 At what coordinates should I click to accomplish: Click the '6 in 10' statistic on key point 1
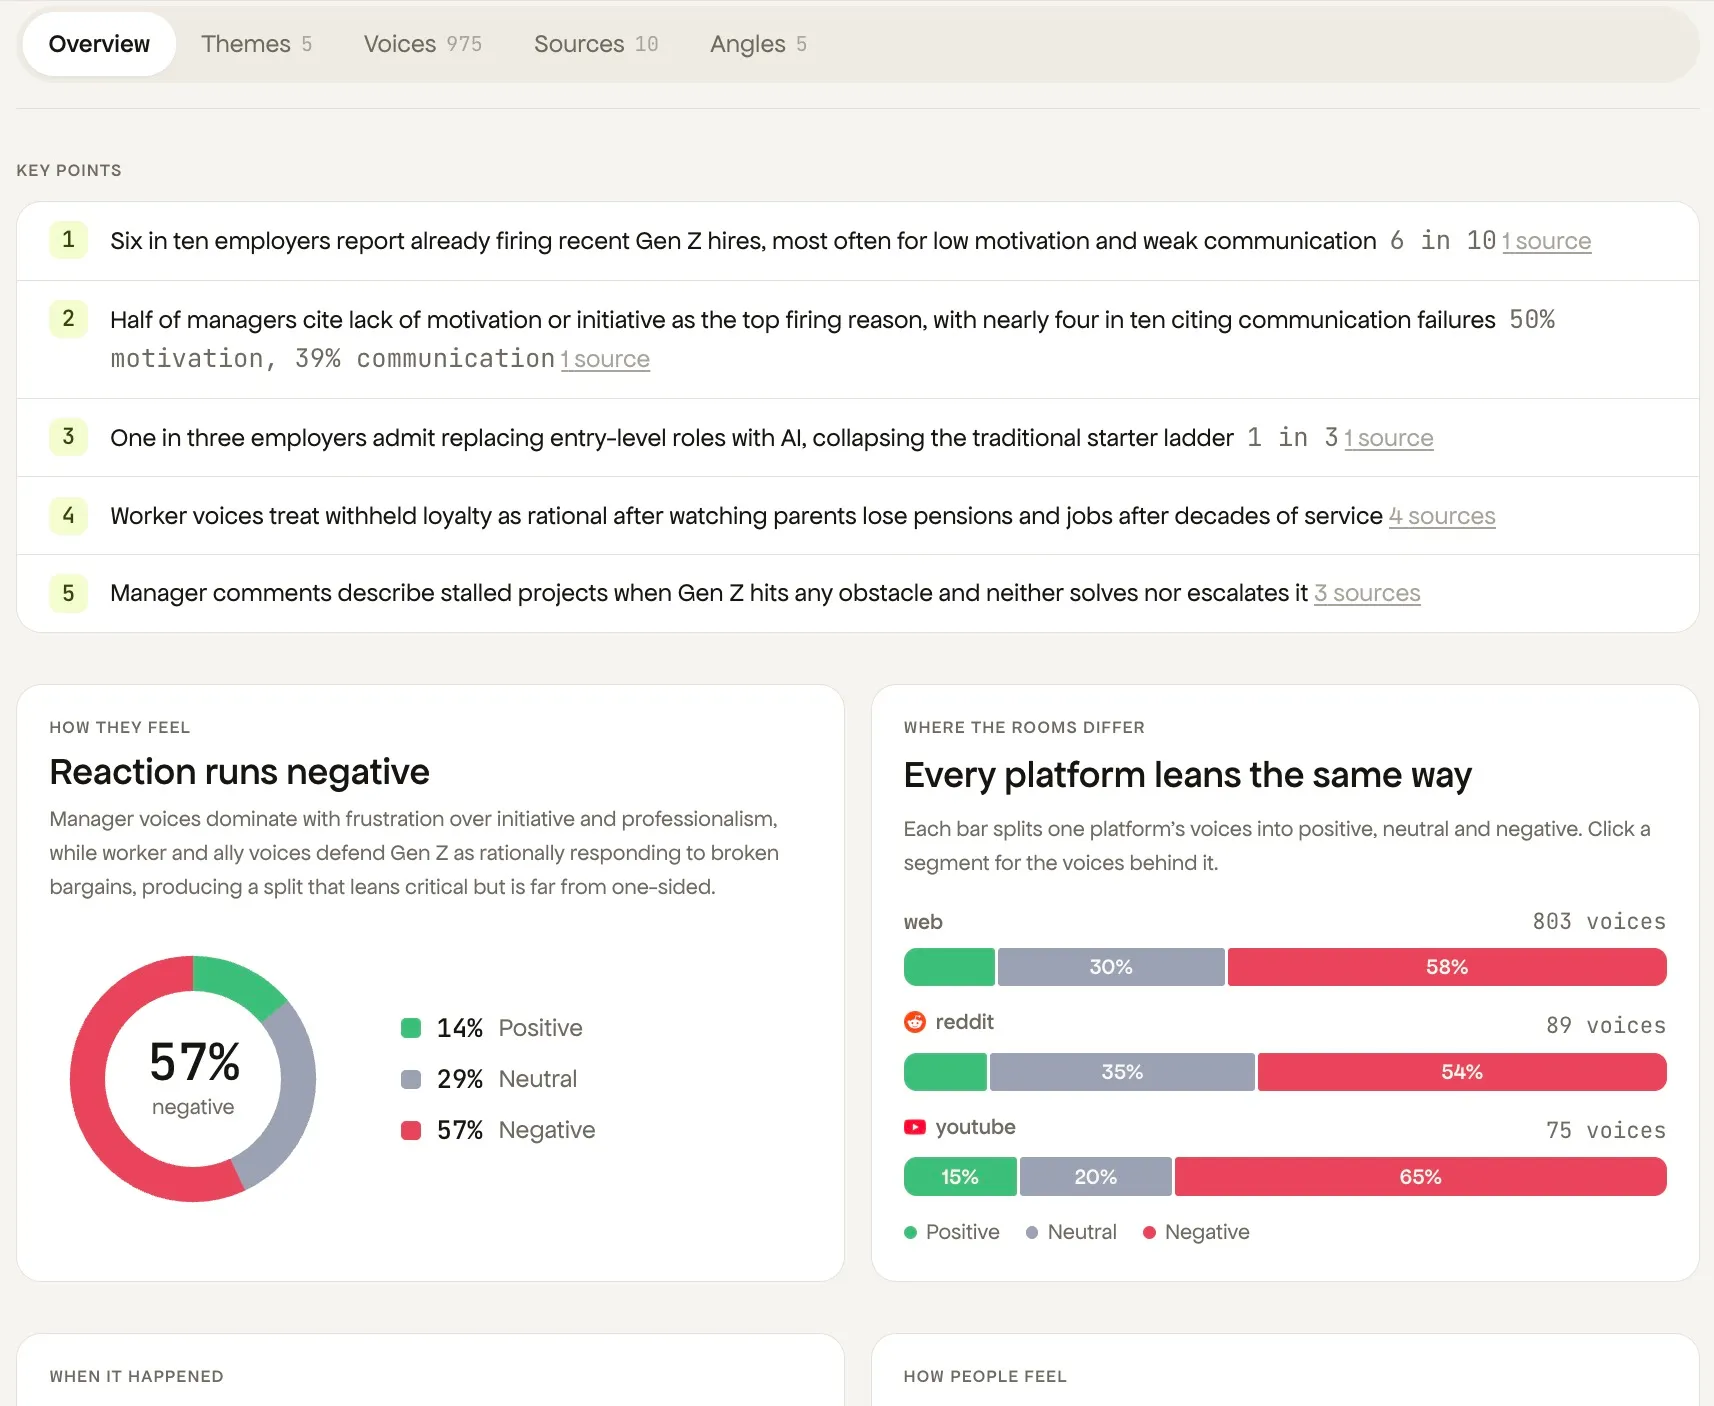(1442, 241)
